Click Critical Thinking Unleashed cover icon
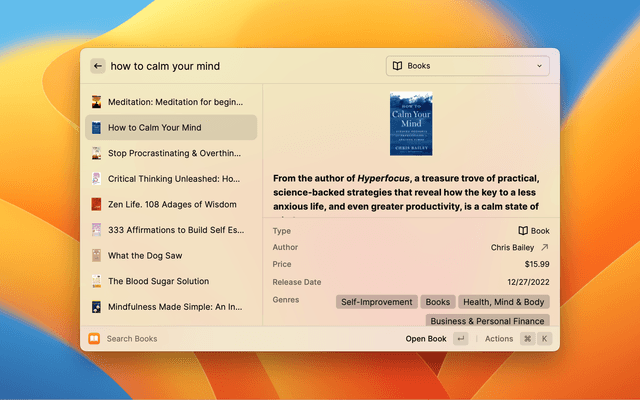The width and height of the screenshot is (640, 400). (96, 179)
